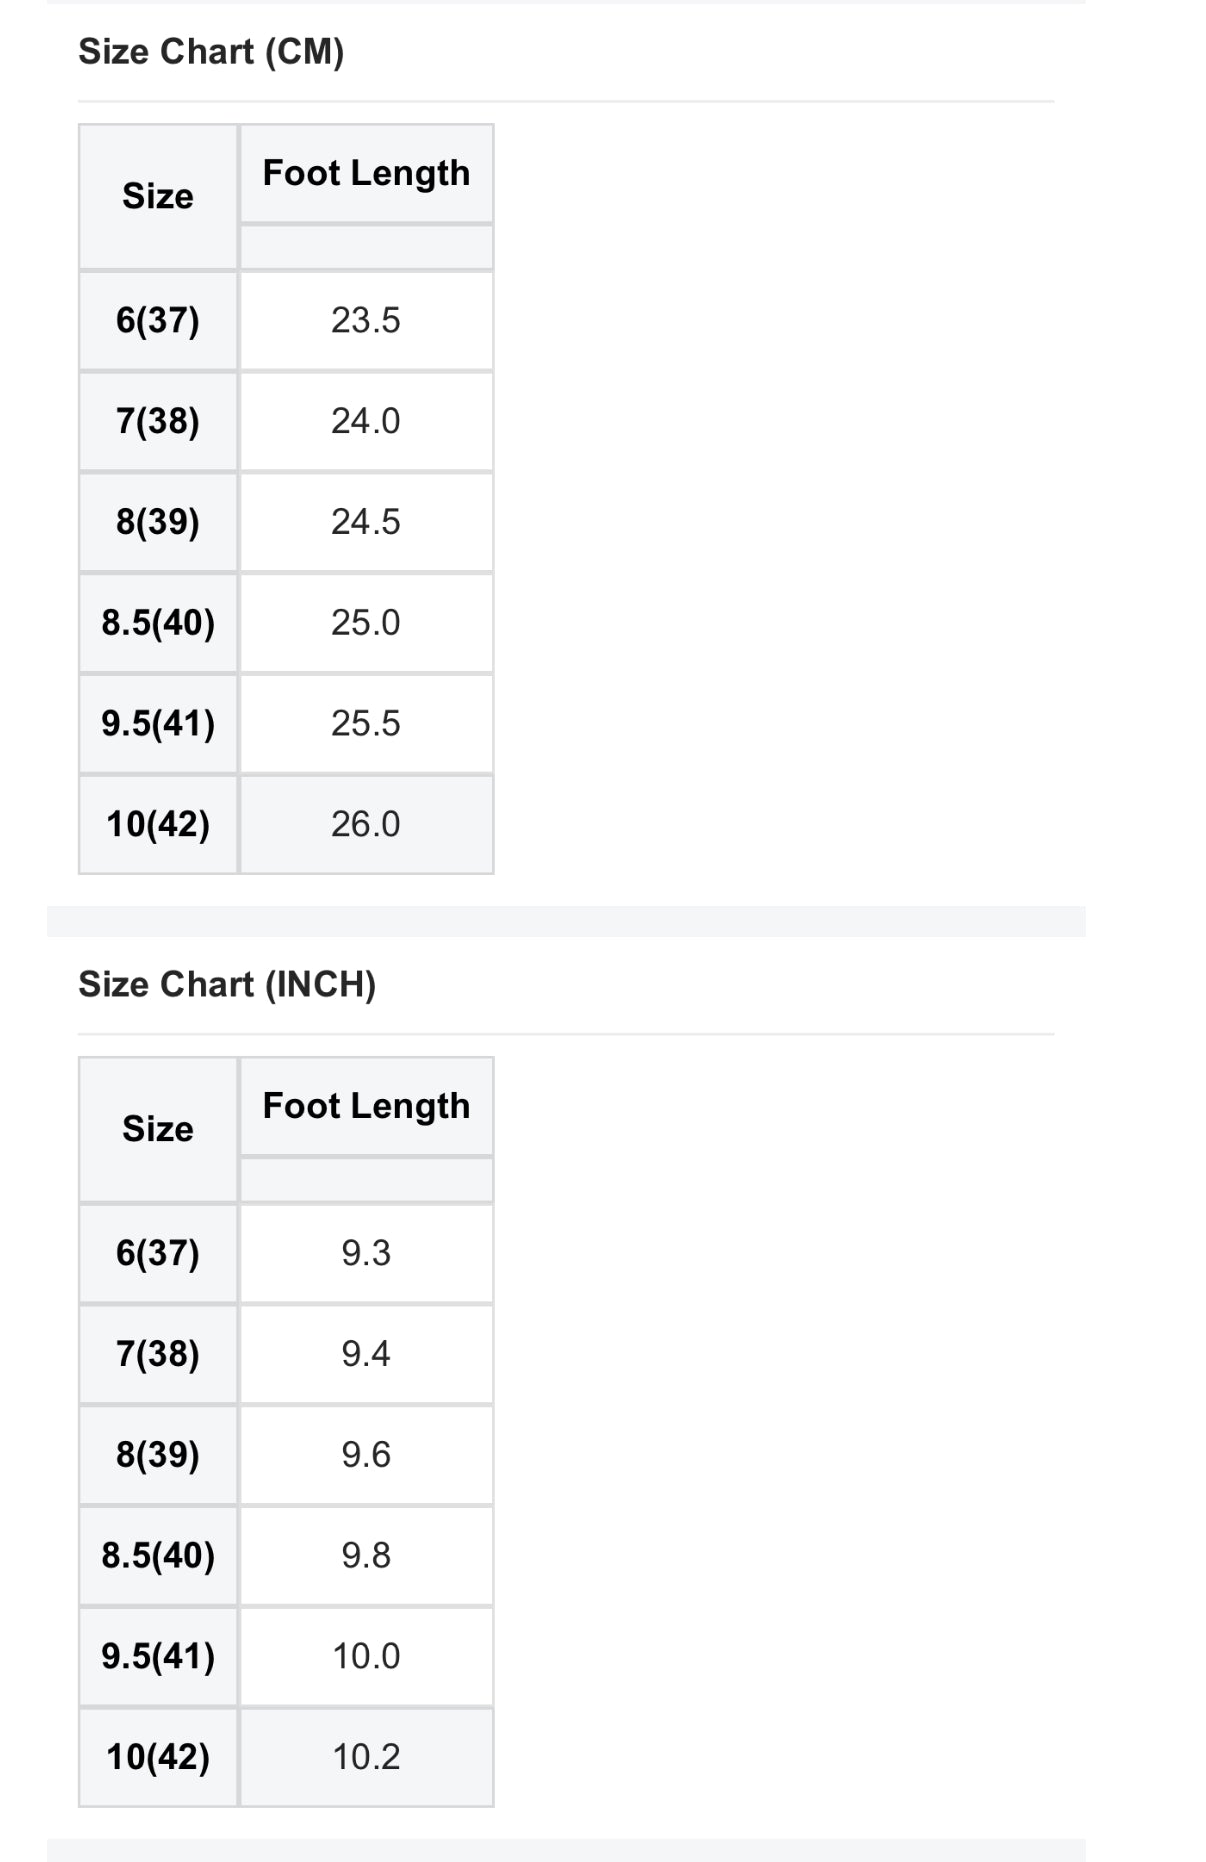Click size 8.5(40) label in CM chart
Image resolution: width=1206 pixels, height=1862 pixels.
(158, 623)
